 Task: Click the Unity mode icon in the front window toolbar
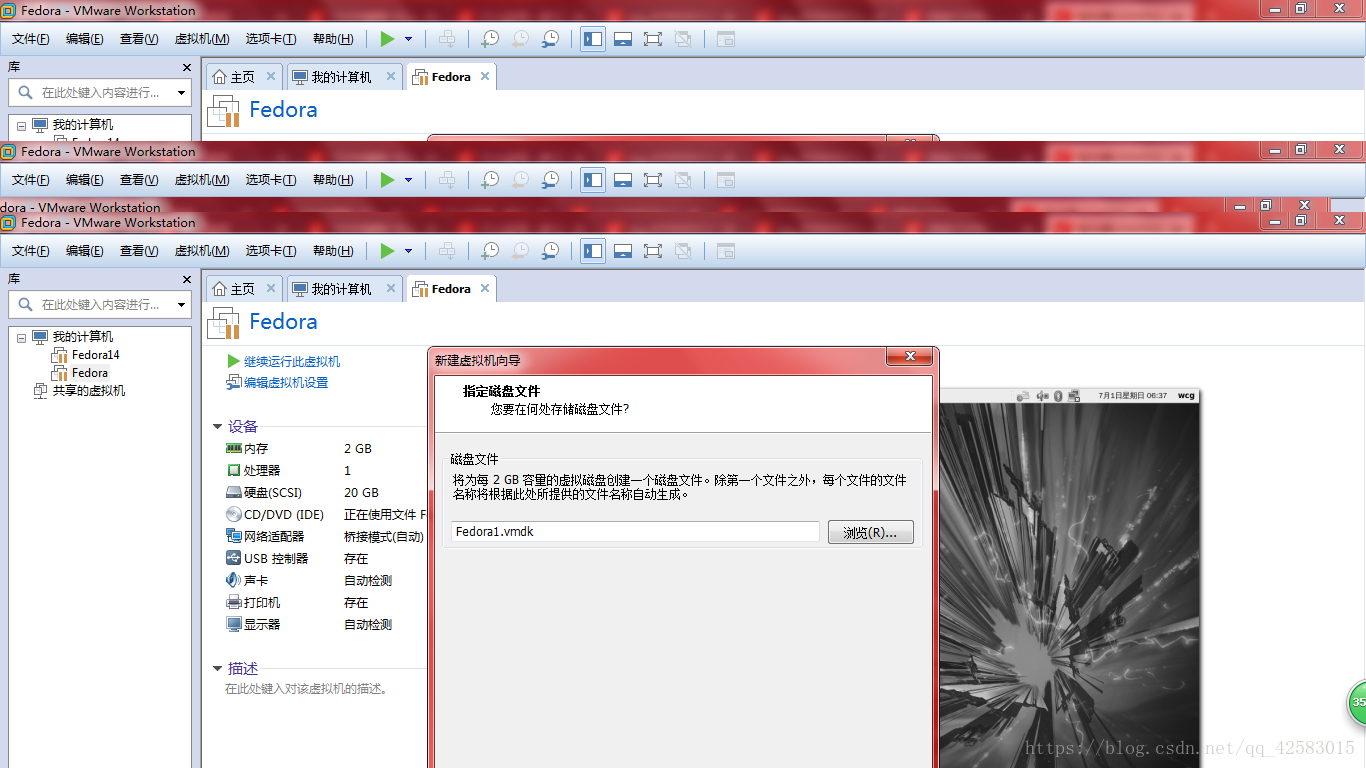683,251
